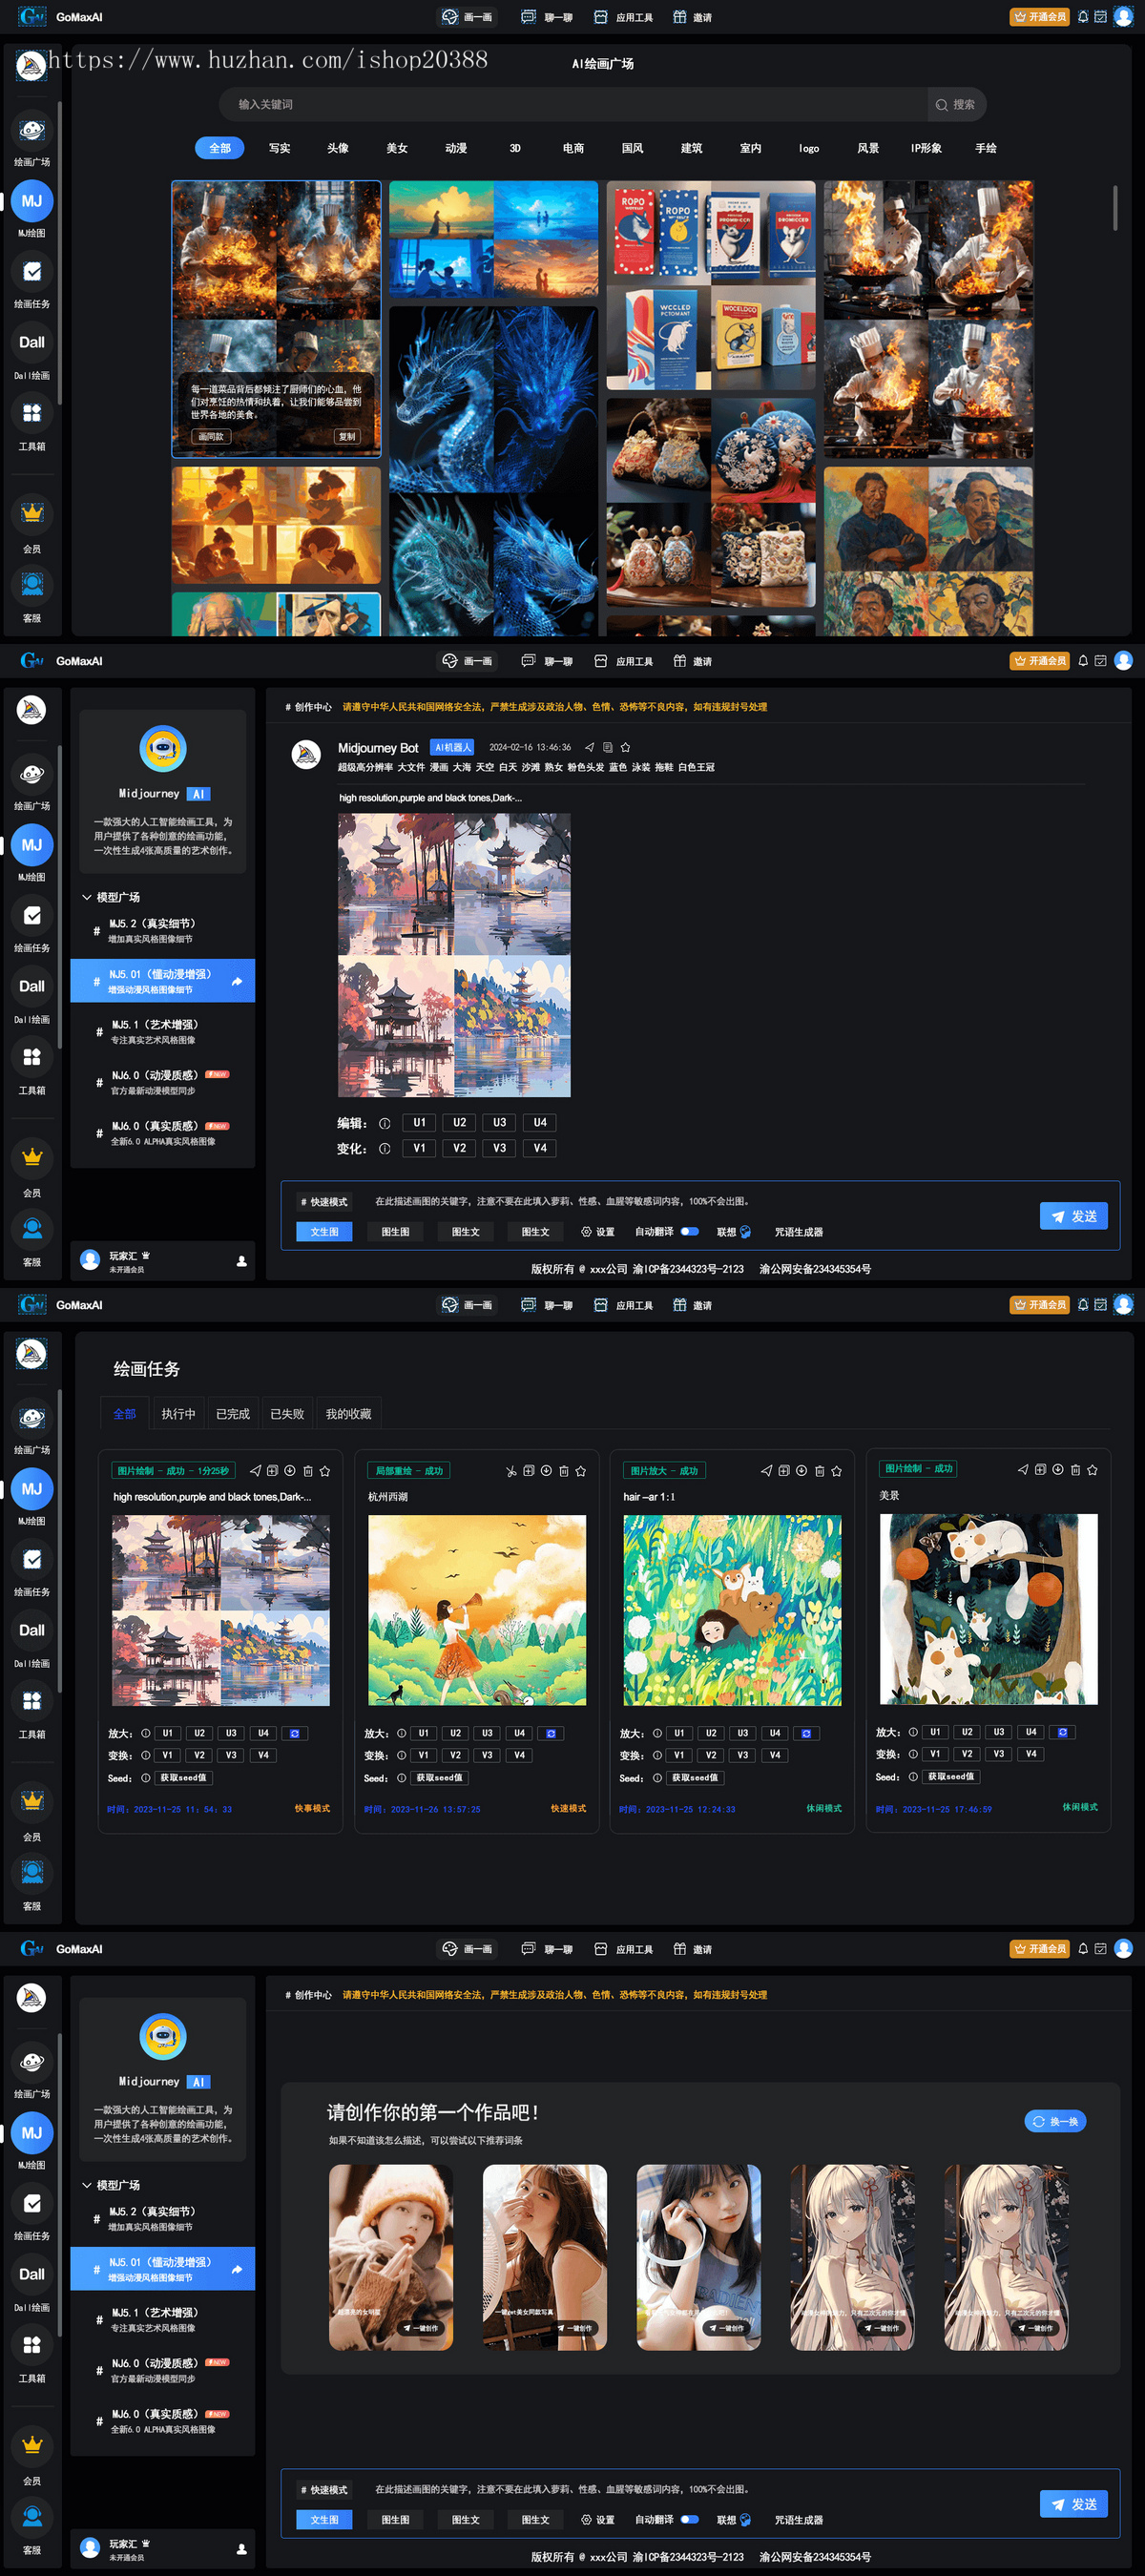Click the 换一换 button
This screenshot has height=2576, width=1145.
(1055, 2121)
